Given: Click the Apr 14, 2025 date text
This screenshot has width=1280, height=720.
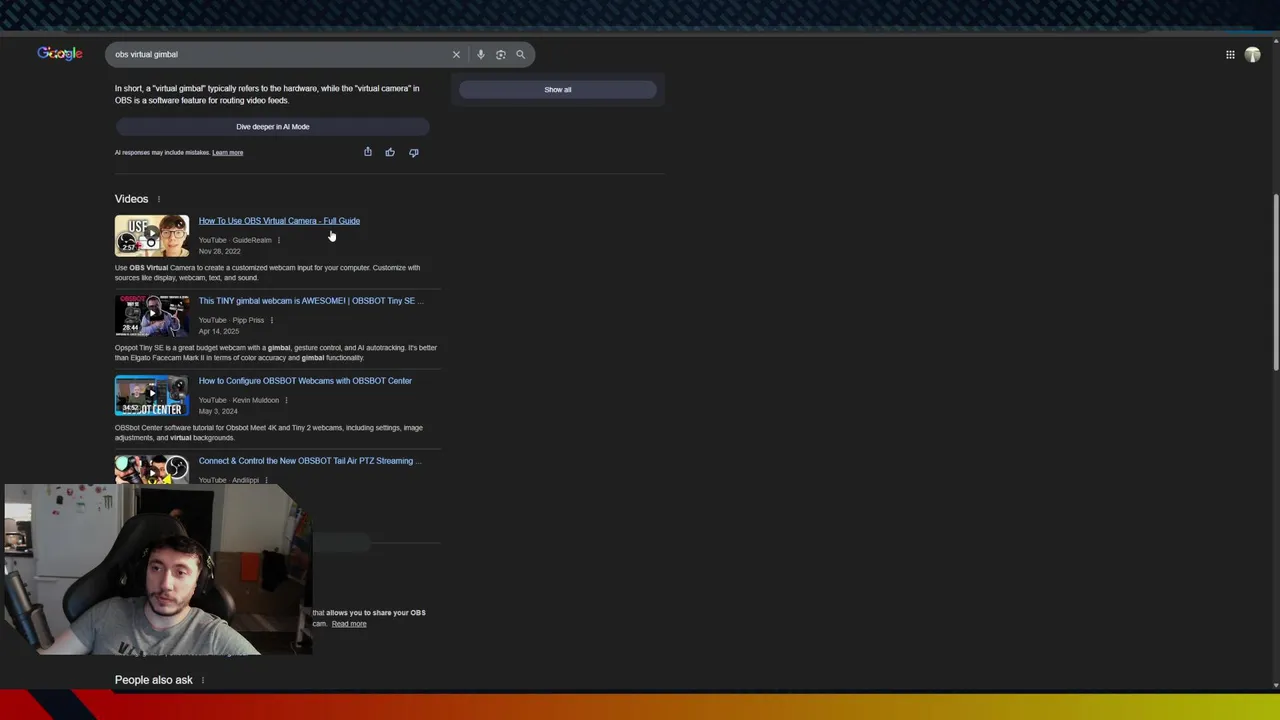Looking at the screenshot, I should point(218,331).
